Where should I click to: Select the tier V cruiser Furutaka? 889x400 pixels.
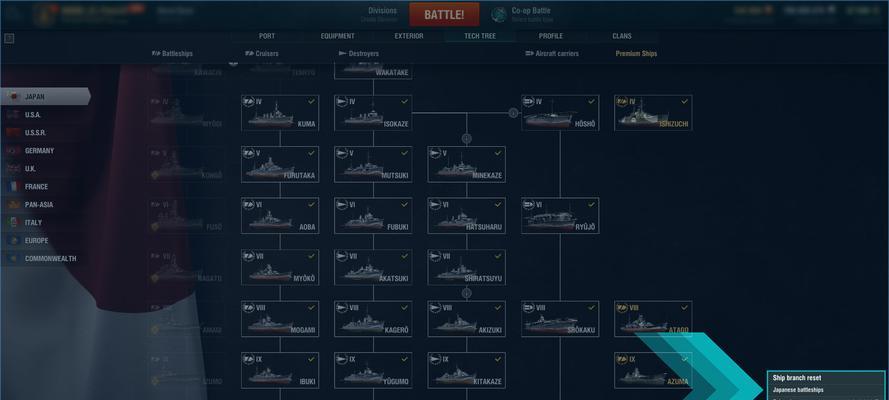[280, 164]
